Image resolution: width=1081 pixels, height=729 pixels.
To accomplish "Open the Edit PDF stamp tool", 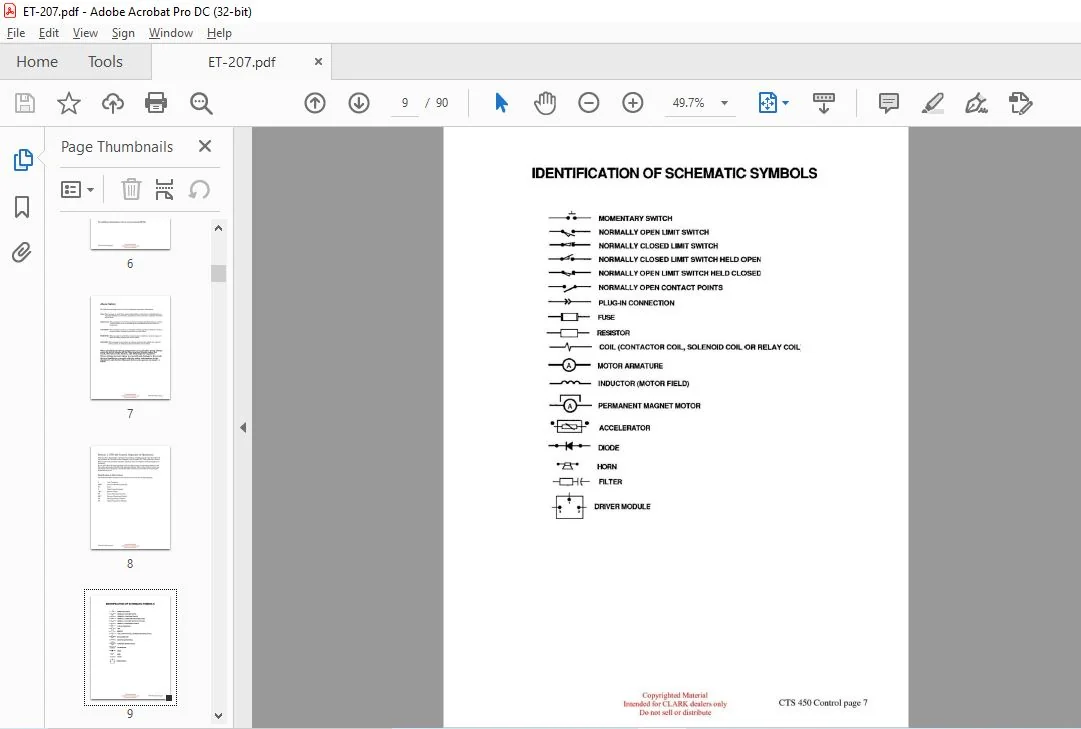I will [x=1020, y=103].
